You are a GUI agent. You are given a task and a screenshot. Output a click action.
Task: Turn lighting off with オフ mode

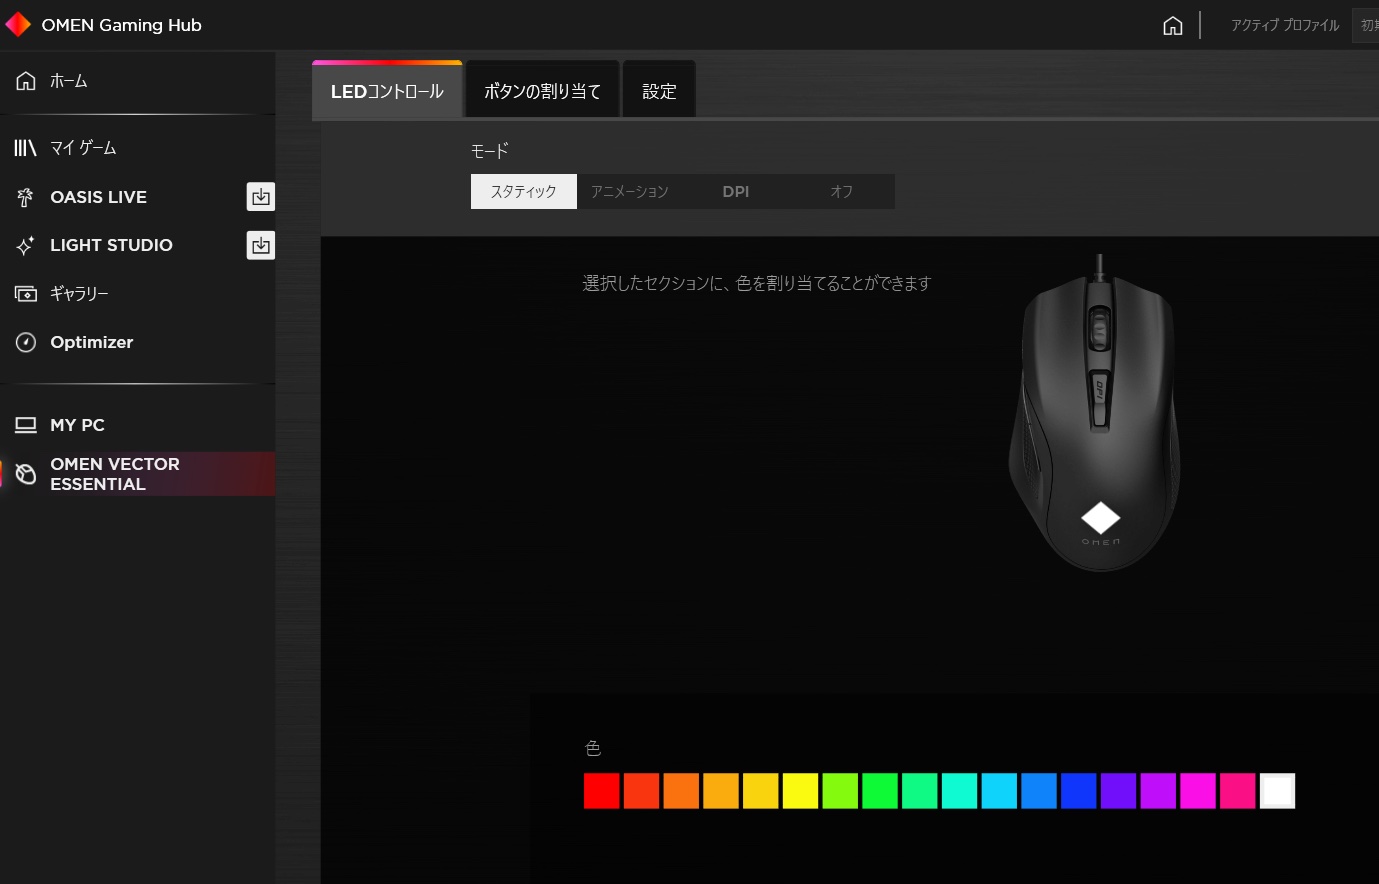(842, 191)
